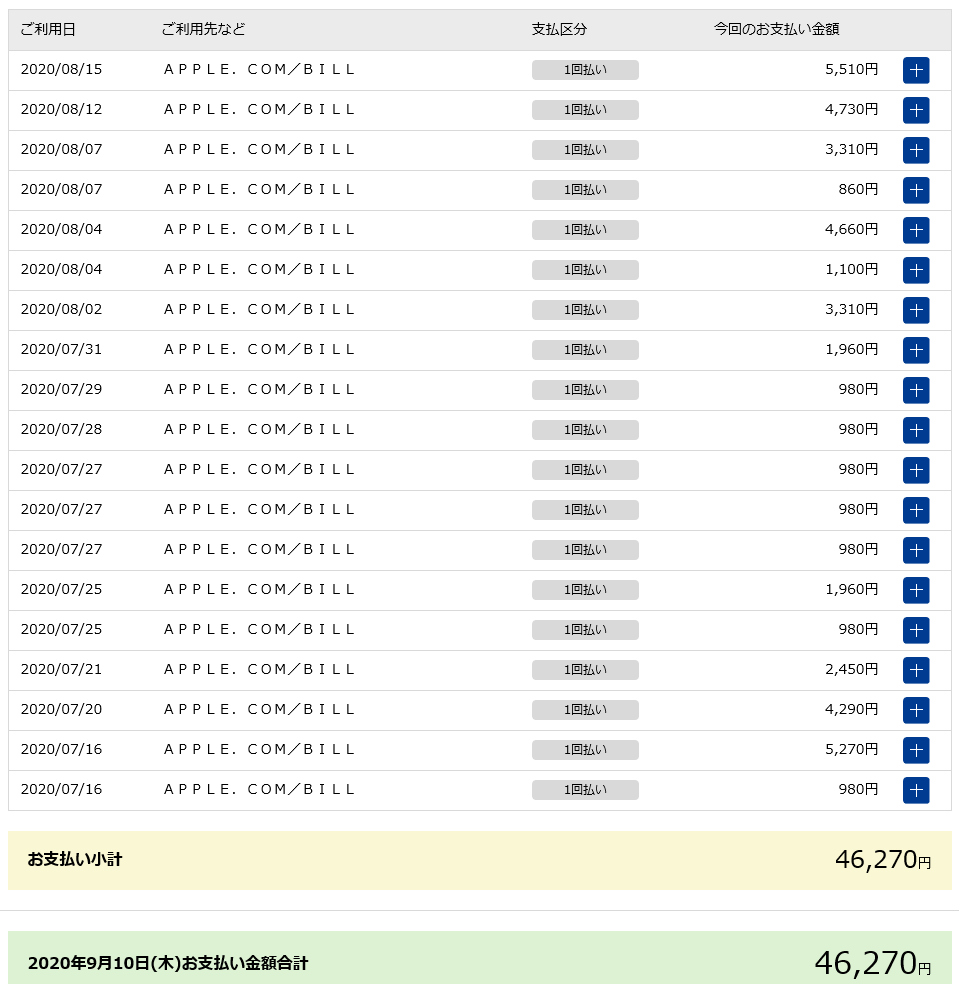Click the 46,270円 subtotal in yellow bar
This screenshot has width=959, height=984.
tap(883, 860)
